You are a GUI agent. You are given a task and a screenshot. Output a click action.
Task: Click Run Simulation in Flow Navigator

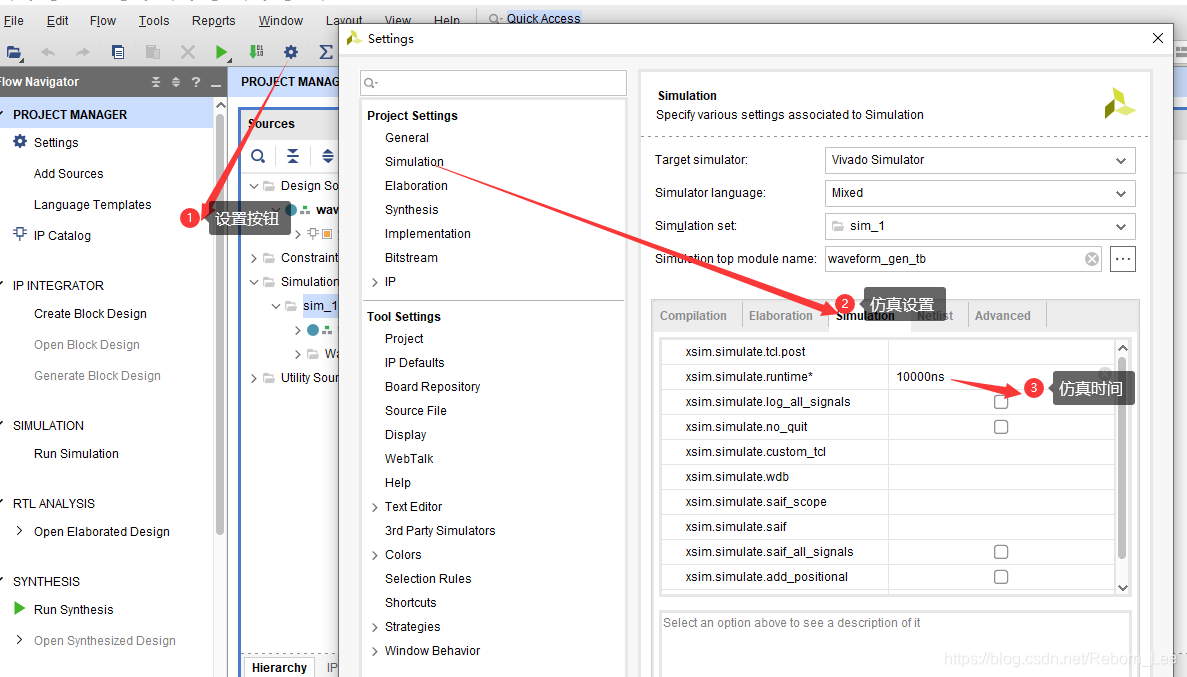tap(76, 454)
